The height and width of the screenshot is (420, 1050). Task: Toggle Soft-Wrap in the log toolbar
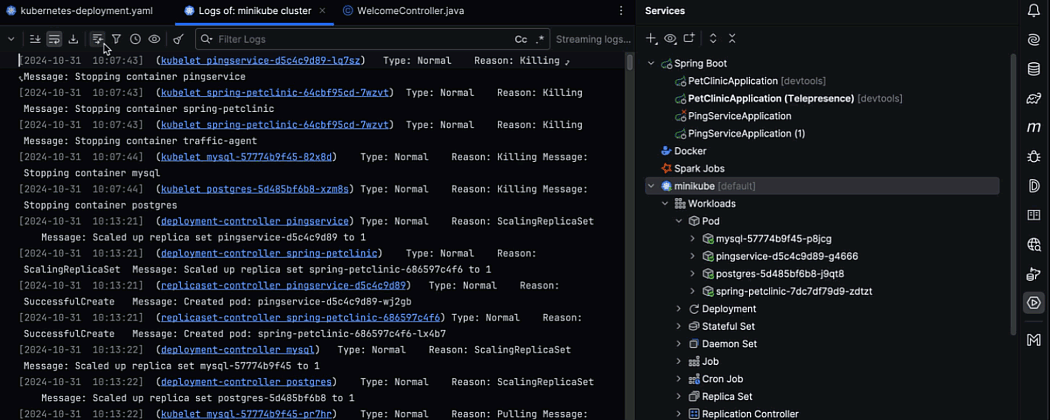click(x=54, y=40)
